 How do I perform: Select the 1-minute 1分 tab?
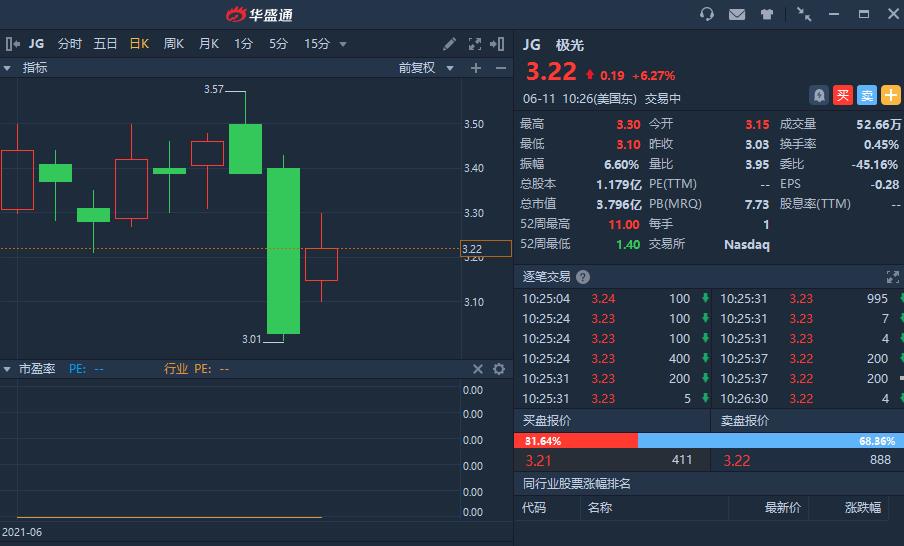(243, 44)
